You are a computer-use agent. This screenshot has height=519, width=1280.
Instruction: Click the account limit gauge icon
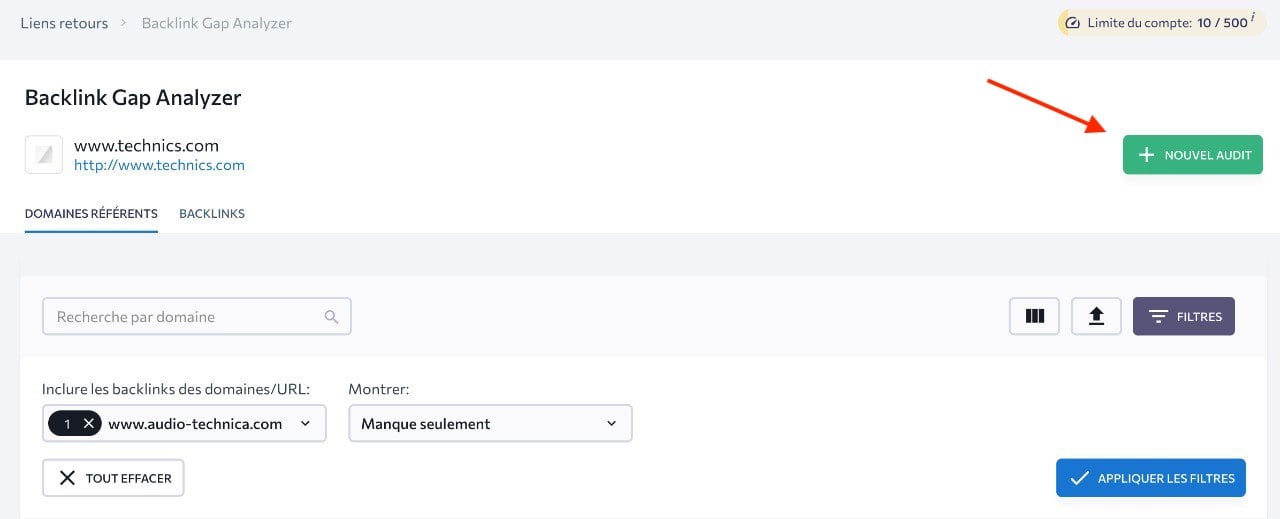[1073, 23]
